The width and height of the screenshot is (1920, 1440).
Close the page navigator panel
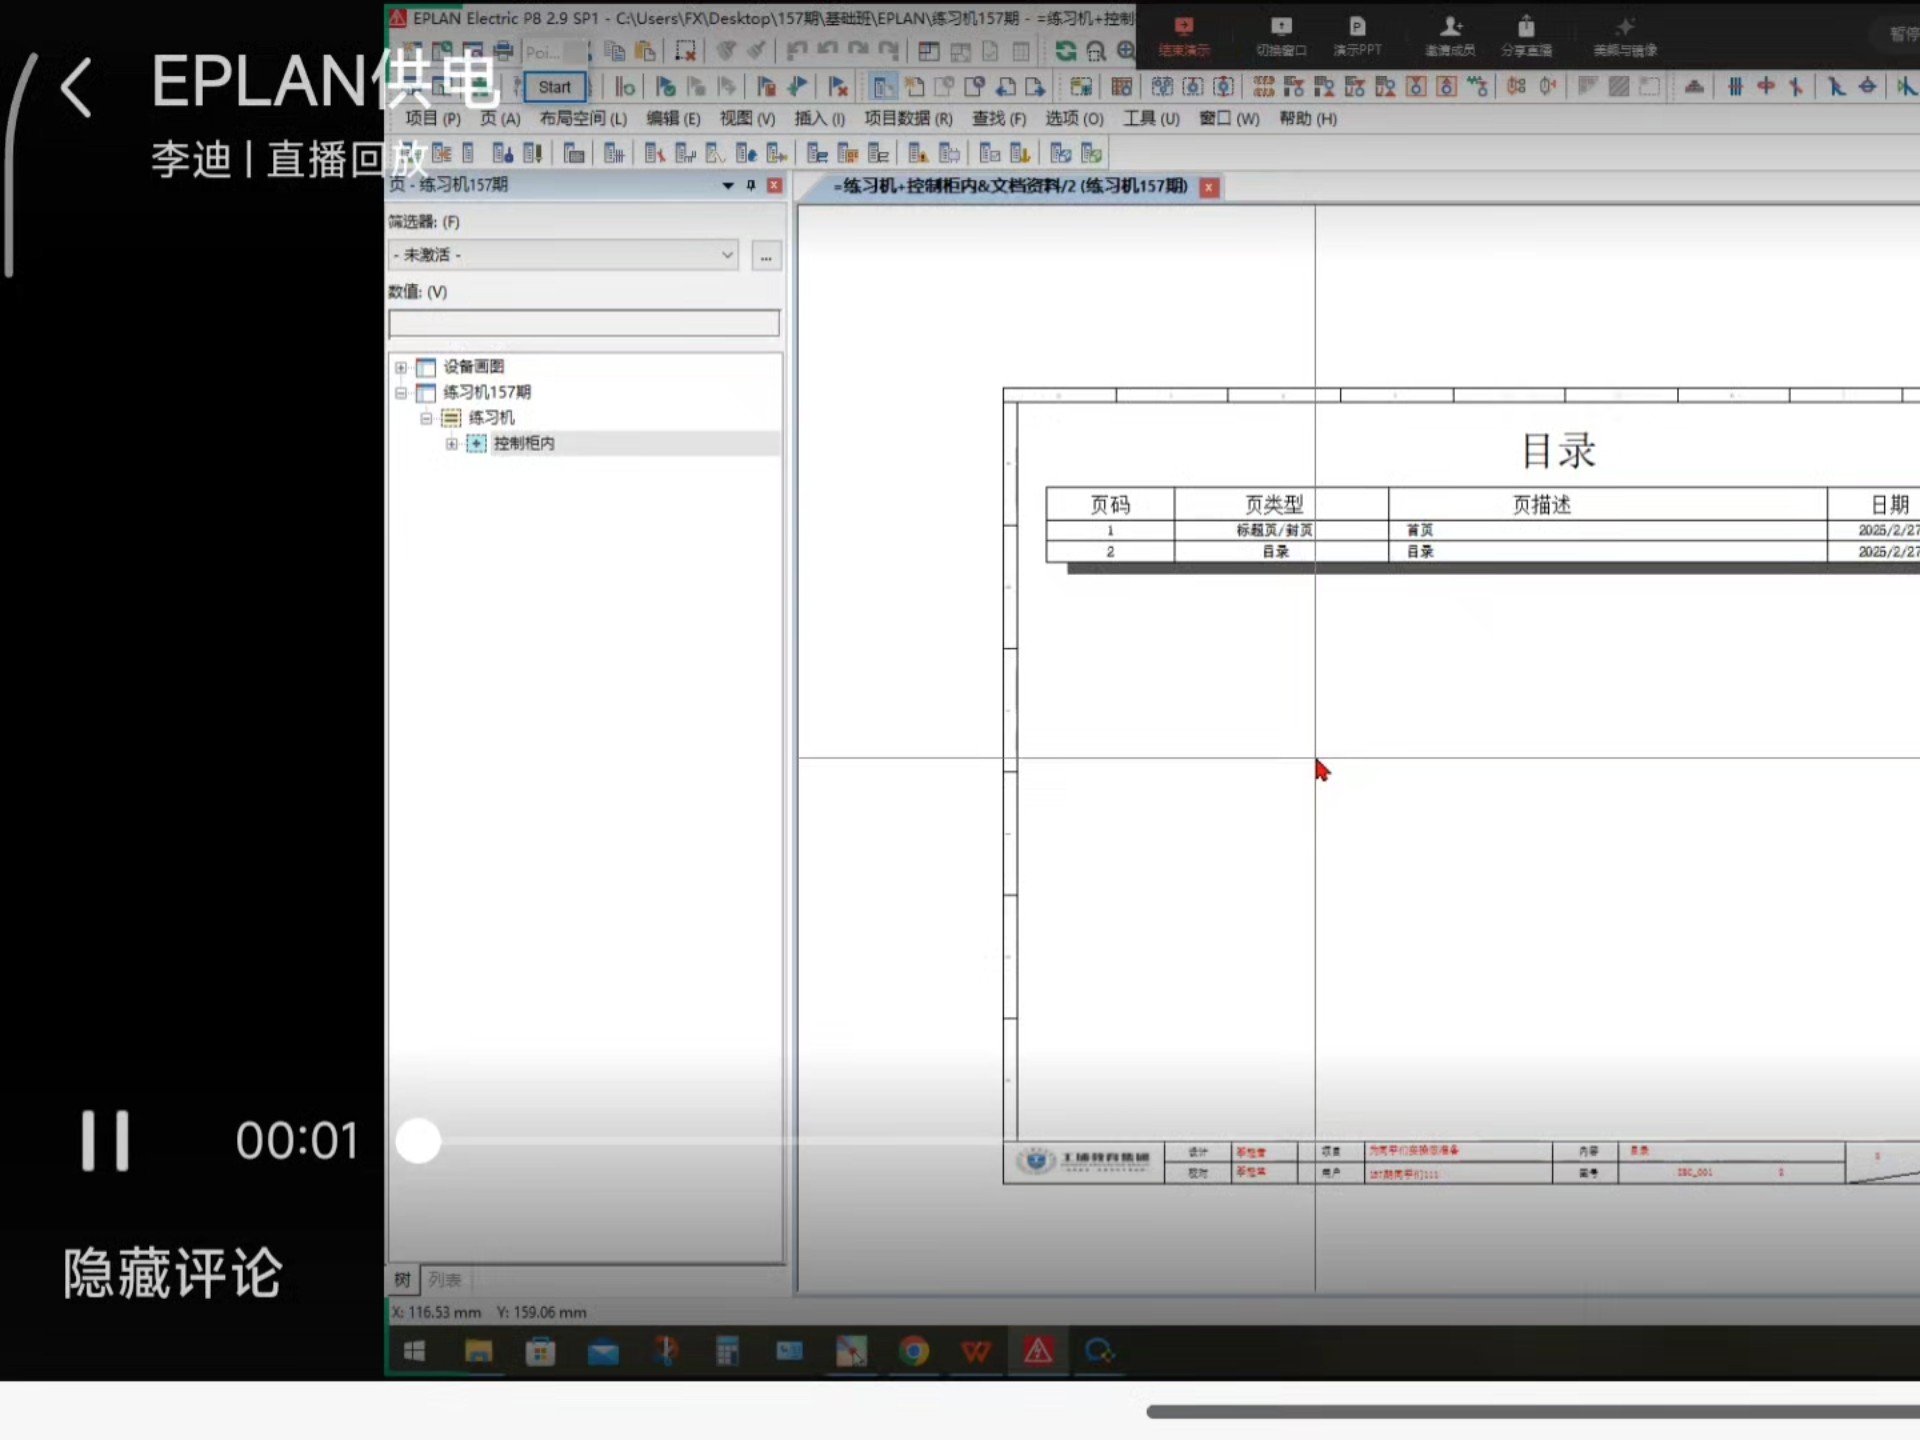(x=774, y=185)
